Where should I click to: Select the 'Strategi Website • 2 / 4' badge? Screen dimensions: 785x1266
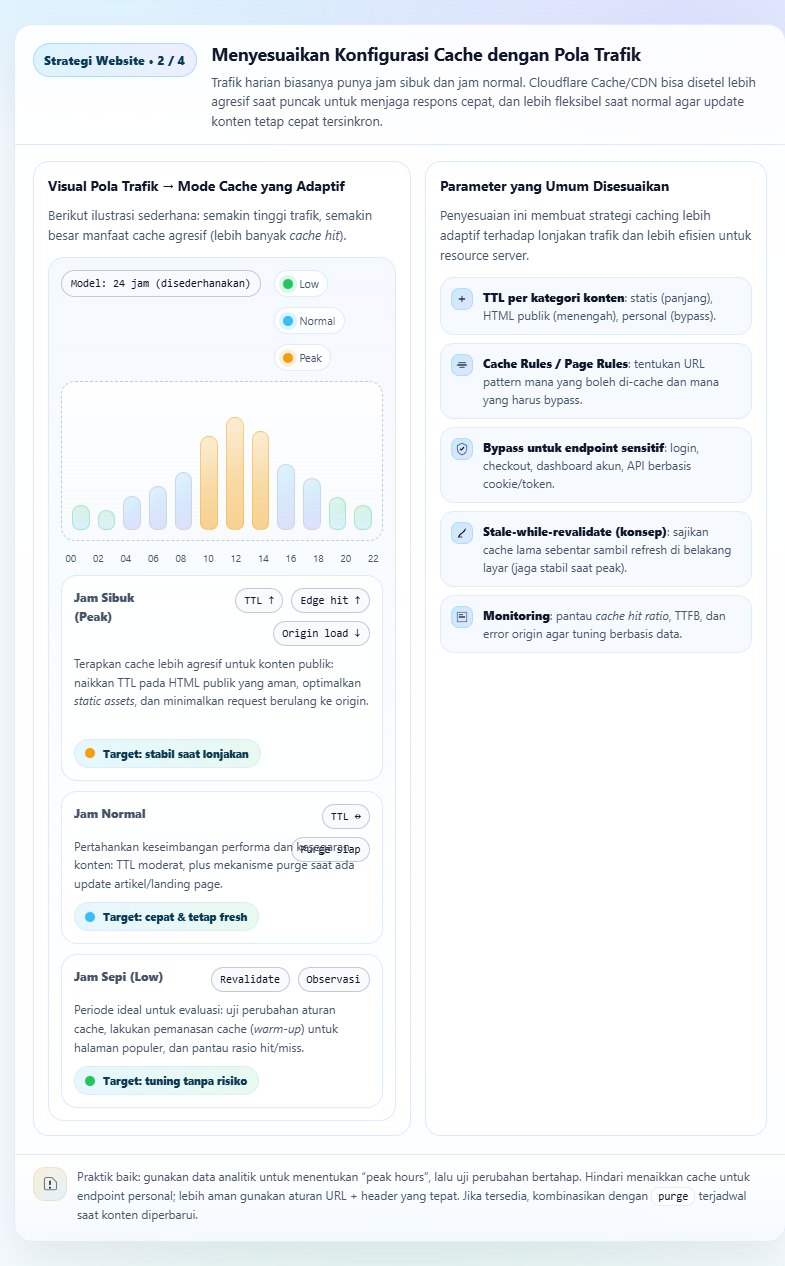[x=114, y=61]
